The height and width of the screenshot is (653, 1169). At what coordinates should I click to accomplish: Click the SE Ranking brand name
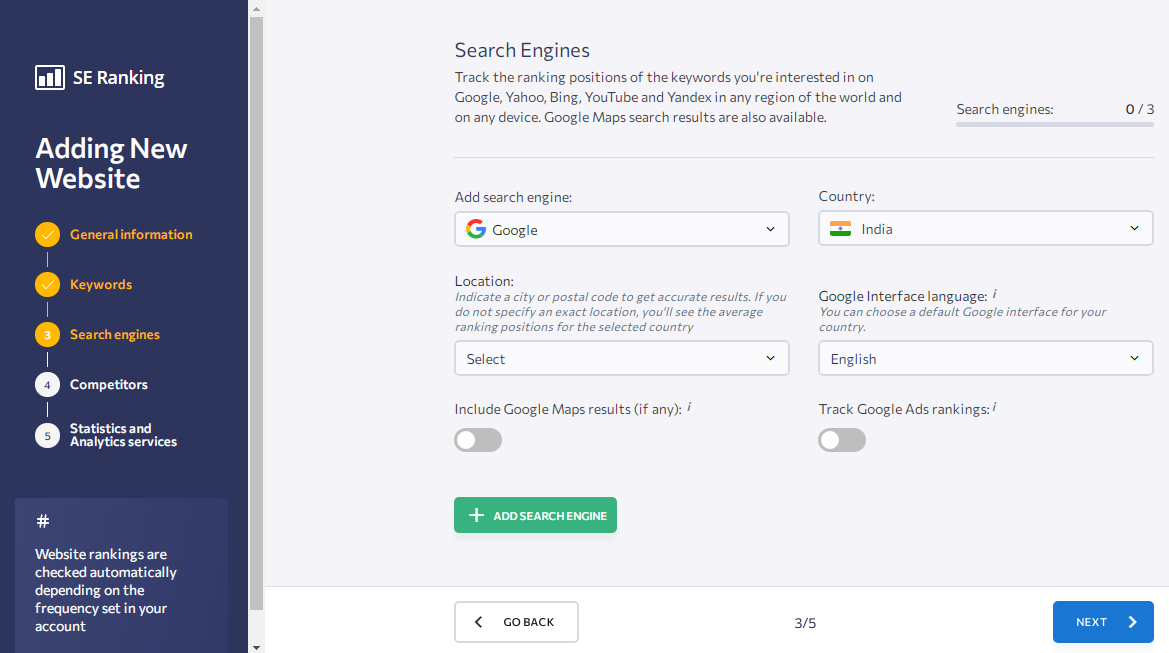click(119, 78)
